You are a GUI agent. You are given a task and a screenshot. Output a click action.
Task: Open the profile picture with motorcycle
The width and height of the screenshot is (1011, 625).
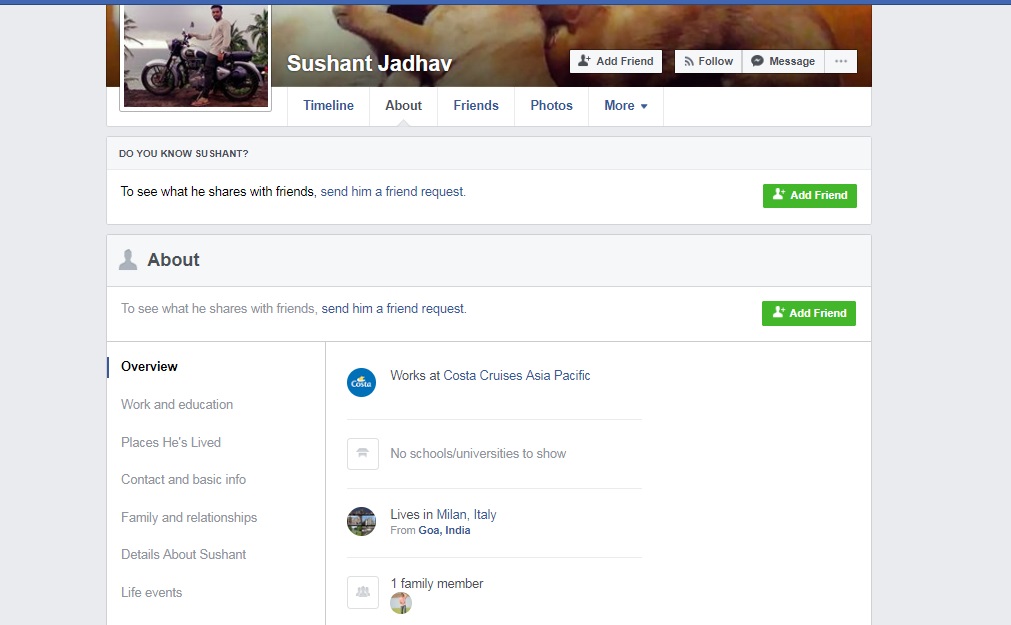click(196, 56)
